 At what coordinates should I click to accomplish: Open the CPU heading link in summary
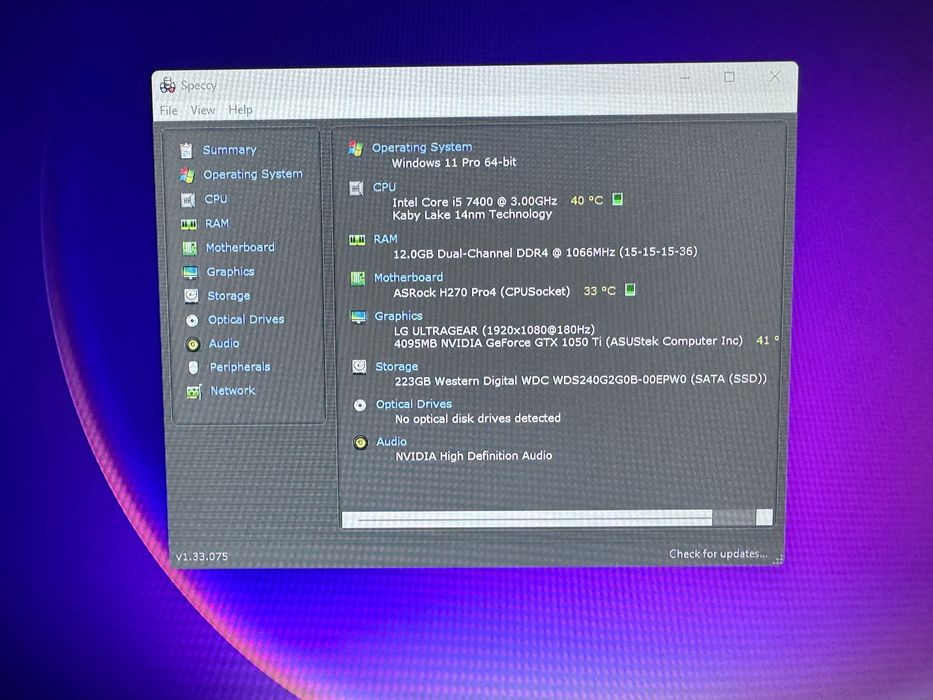coord(384,188)
